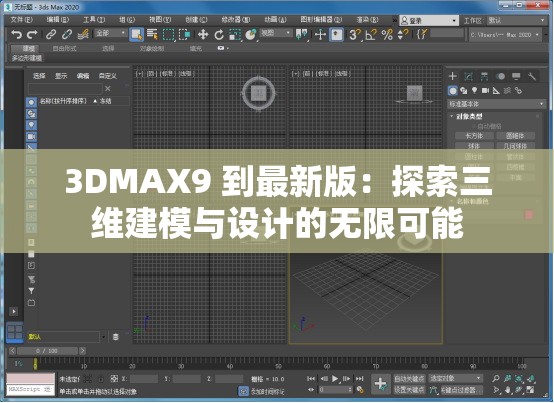
Task: Toggle Display Geometry filter in Scene Explorer
Action: 31,102
